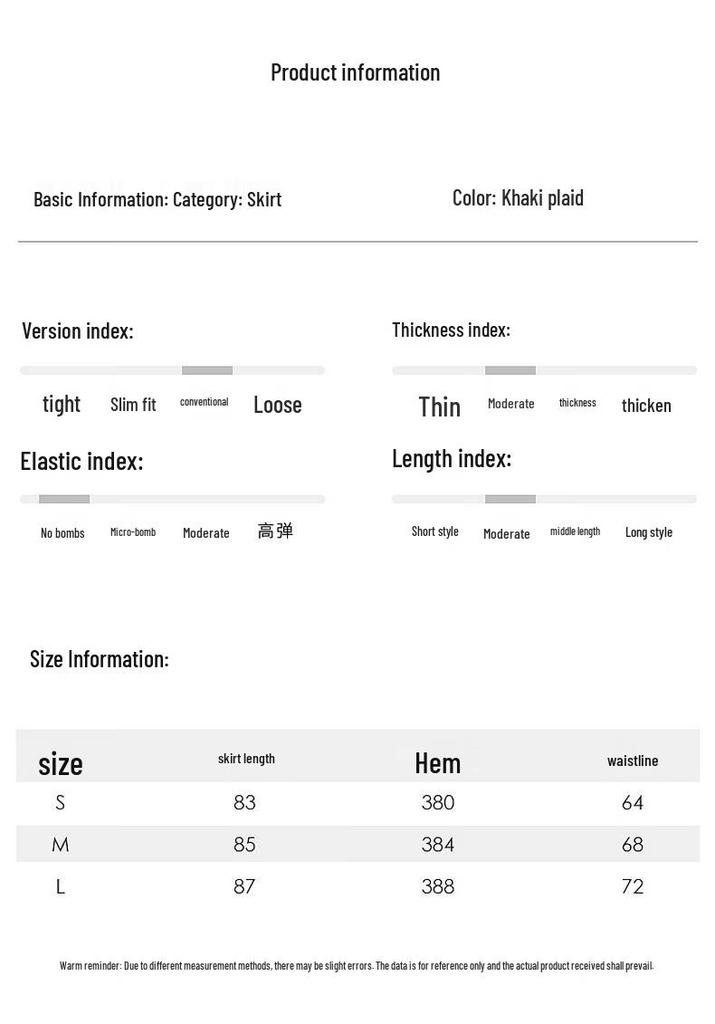Click the 'Short style' length label
The image size is (715, 1024).
coord(435,532)
